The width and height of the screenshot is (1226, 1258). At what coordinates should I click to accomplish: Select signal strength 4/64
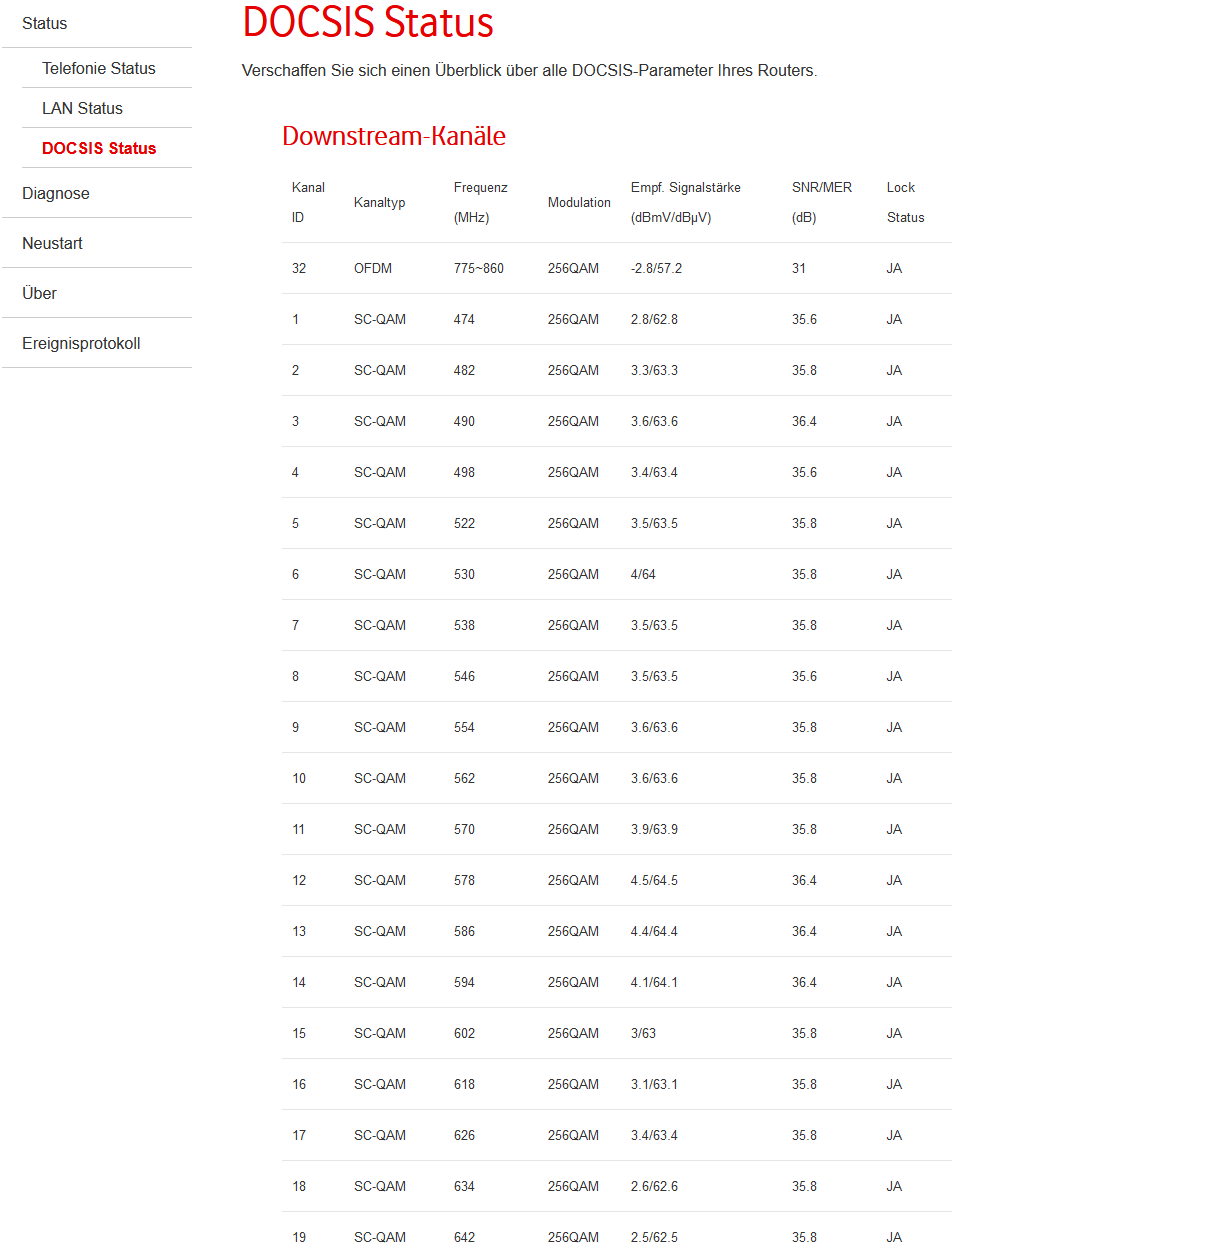coord(643,574)
